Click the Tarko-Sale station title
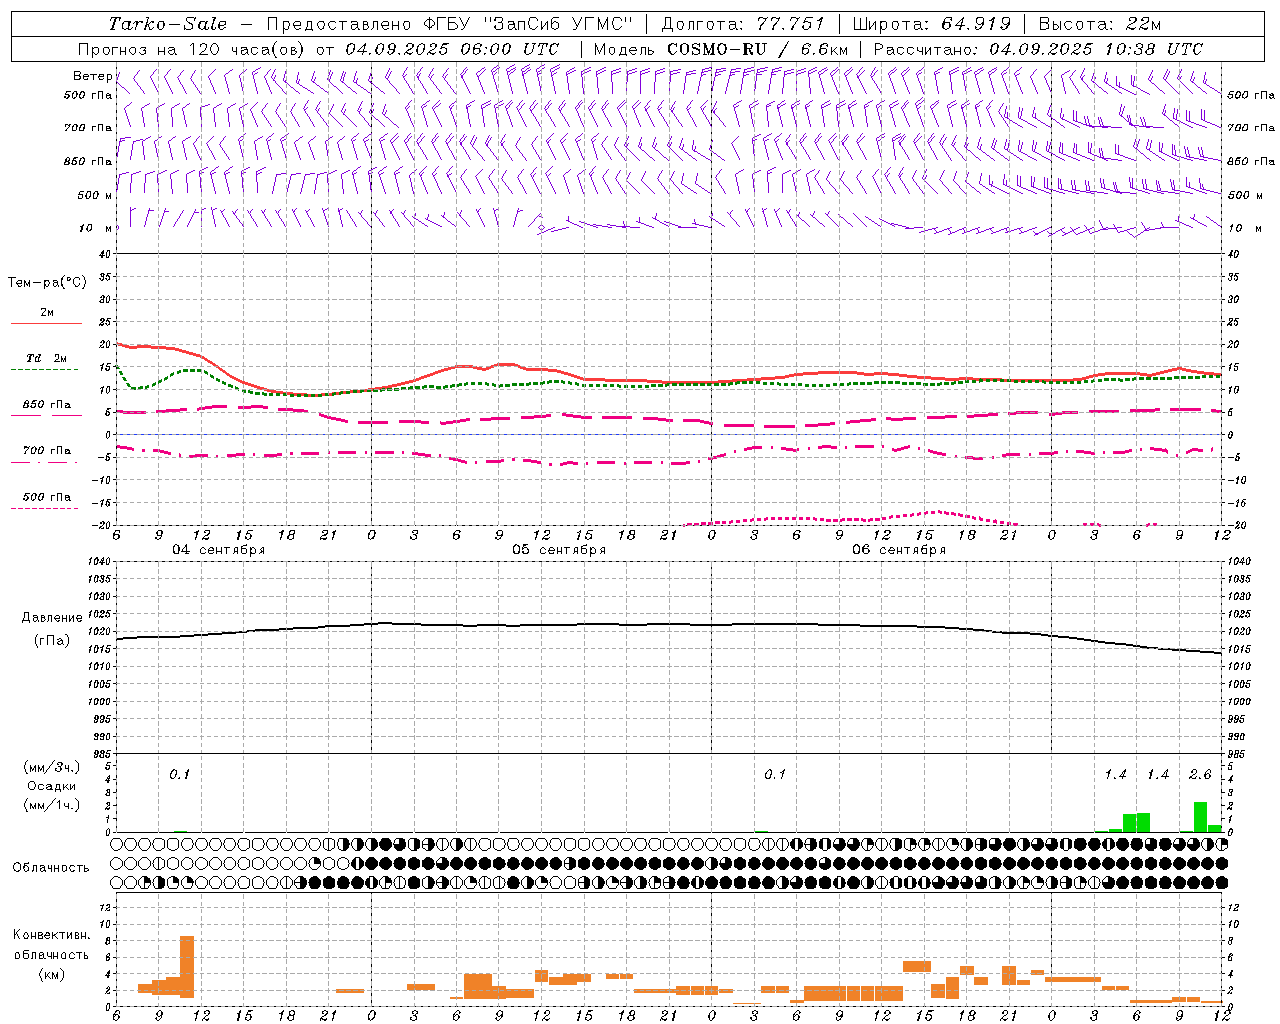1280x1024 pixels. coord(167,24)
